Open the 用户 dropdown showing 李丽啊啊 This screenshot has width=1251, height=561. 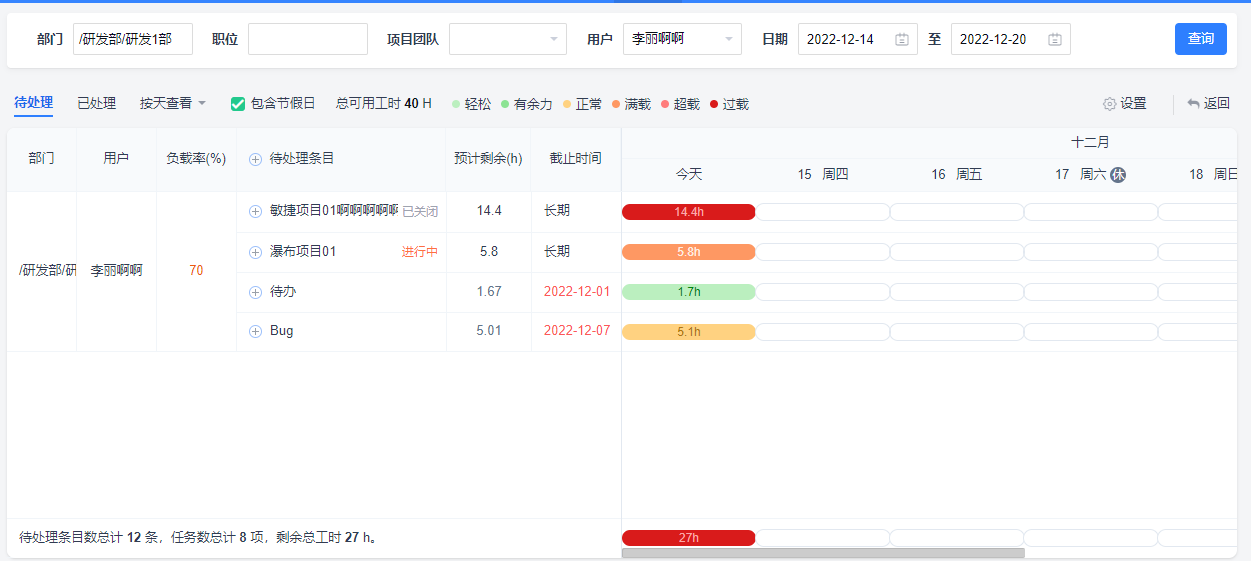coord(682,39)
